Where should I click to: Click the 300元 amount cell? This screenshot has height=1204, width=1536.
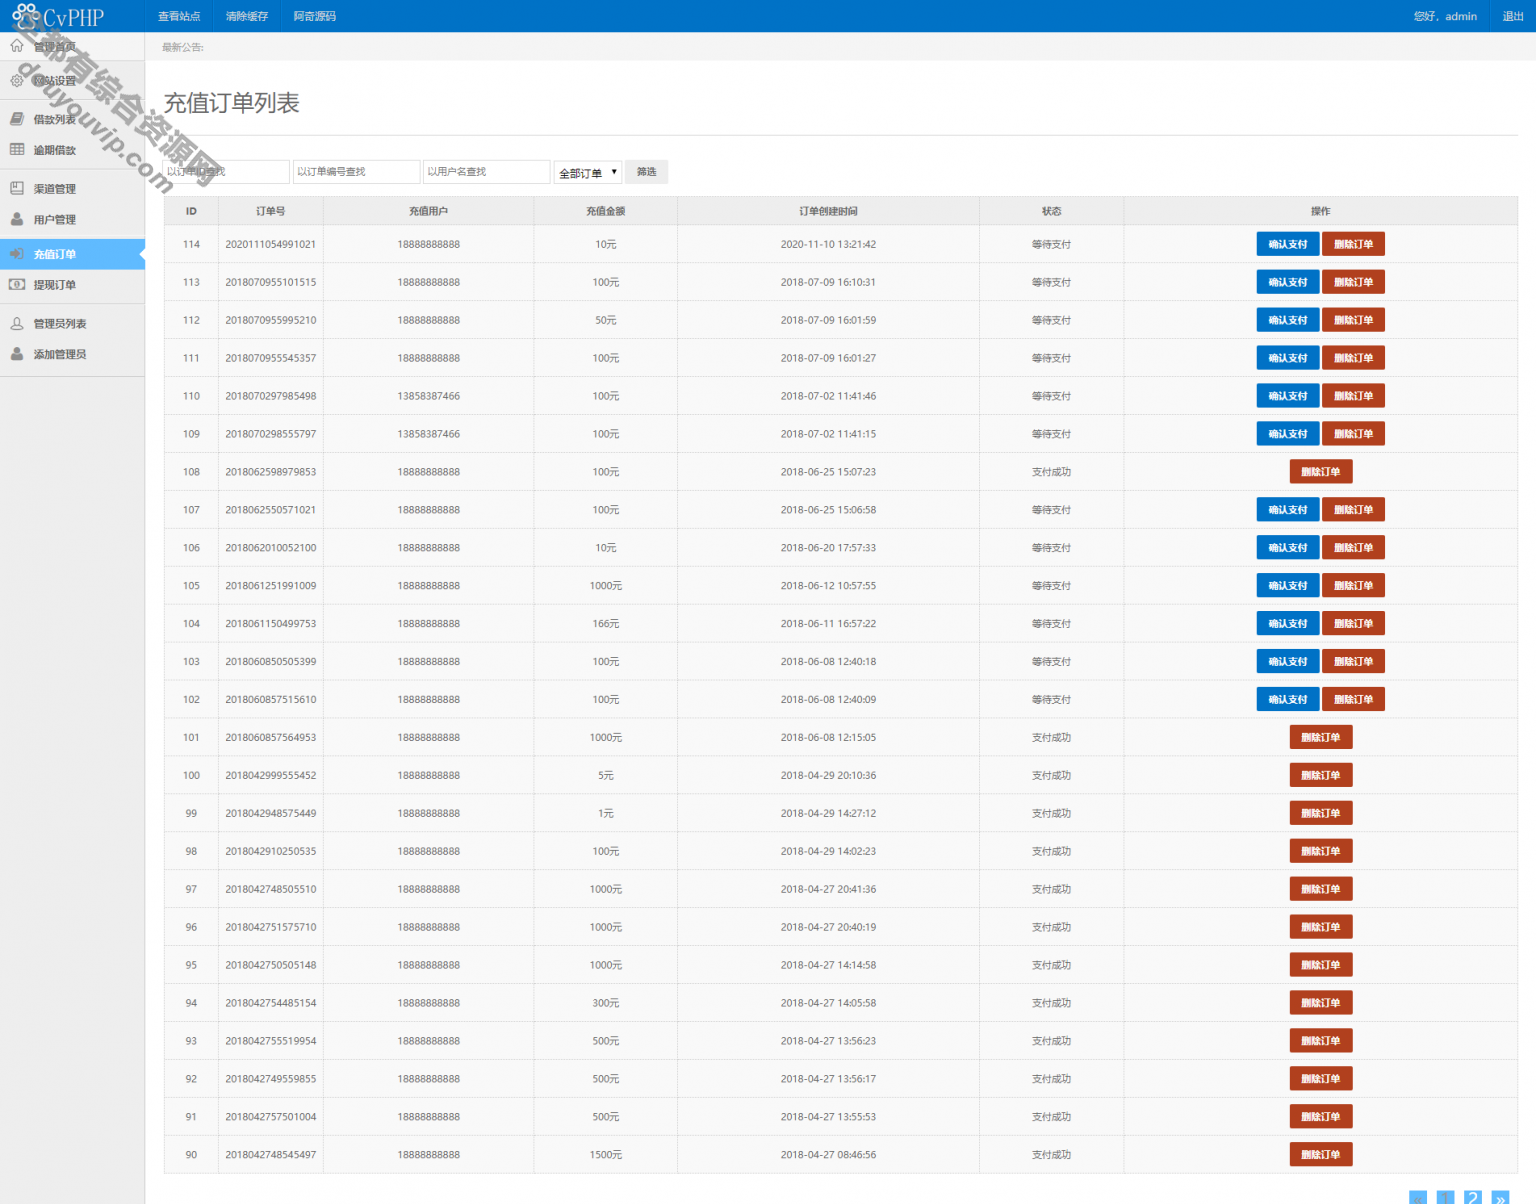(x=605, y=1003)
